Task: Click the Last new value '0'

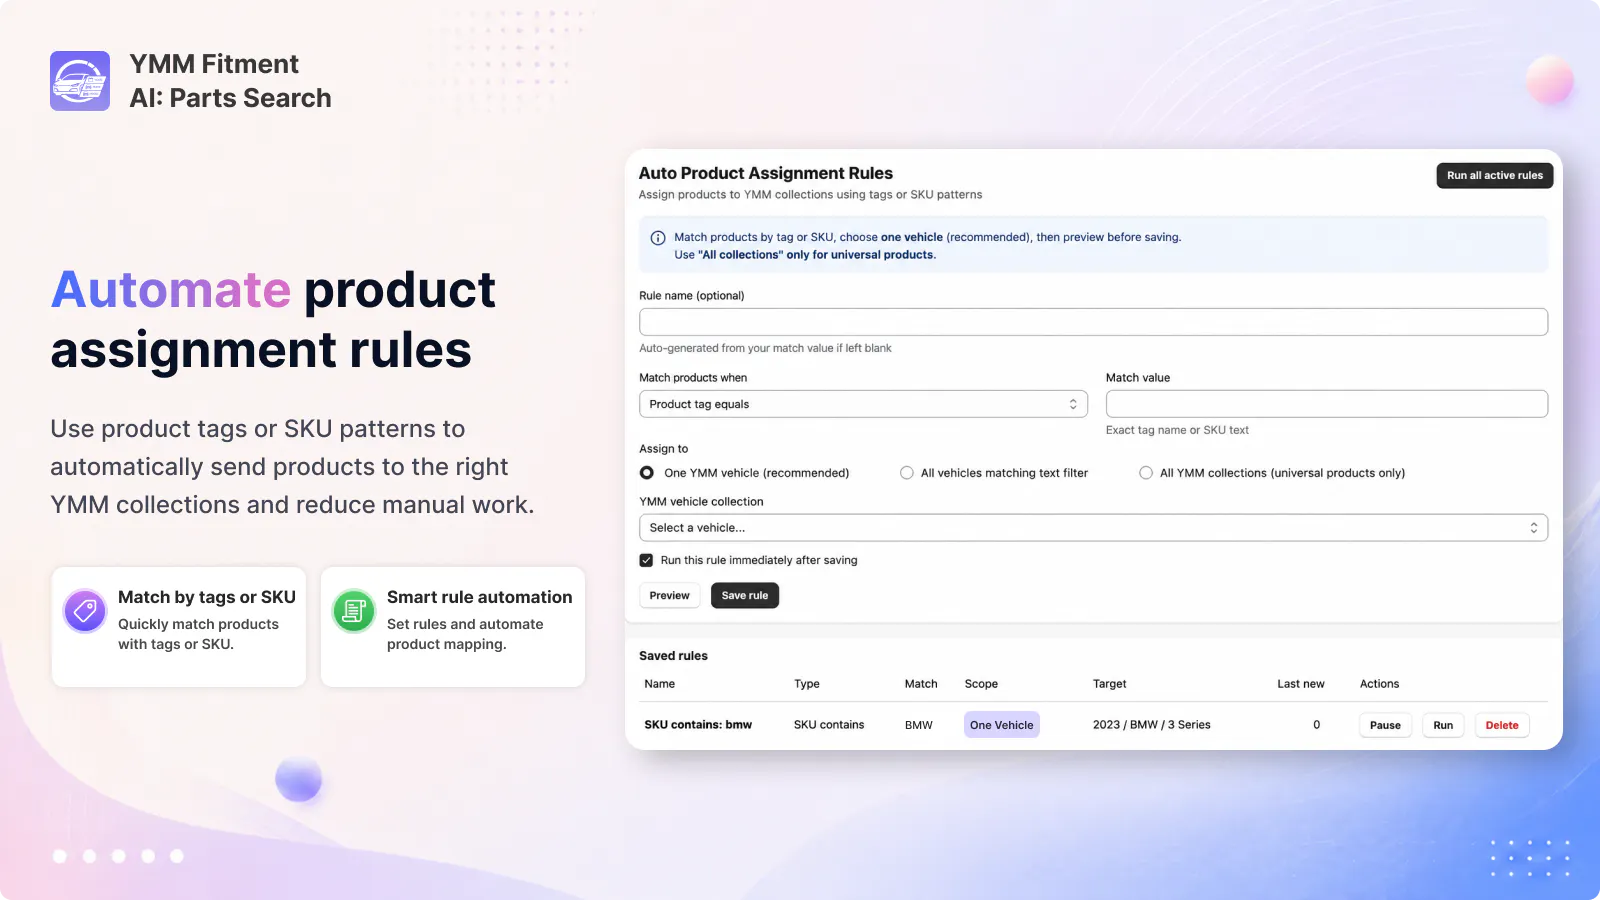Action: (x=1317, y=725)
